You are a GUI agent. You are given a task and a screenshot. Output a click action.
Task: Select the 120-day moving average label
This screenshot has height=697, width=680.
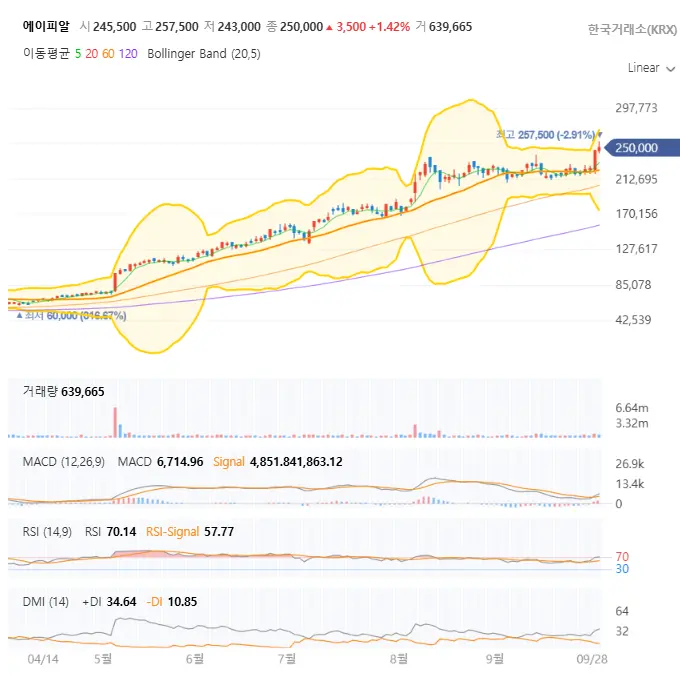128,54
